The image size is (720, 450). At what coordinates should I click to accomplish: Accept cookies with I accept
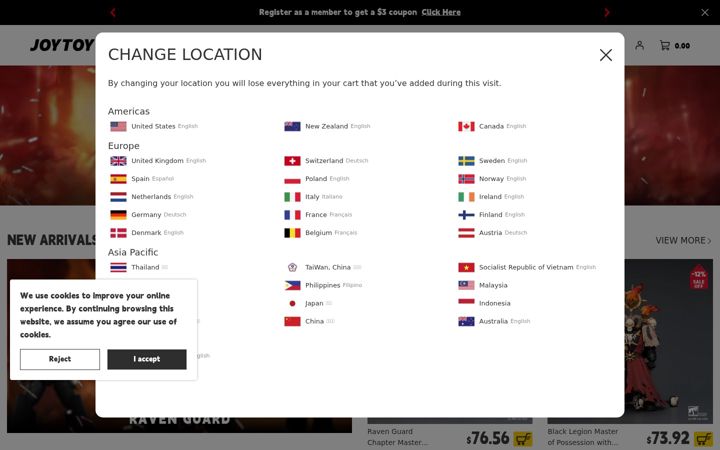(x=147, y=359)
